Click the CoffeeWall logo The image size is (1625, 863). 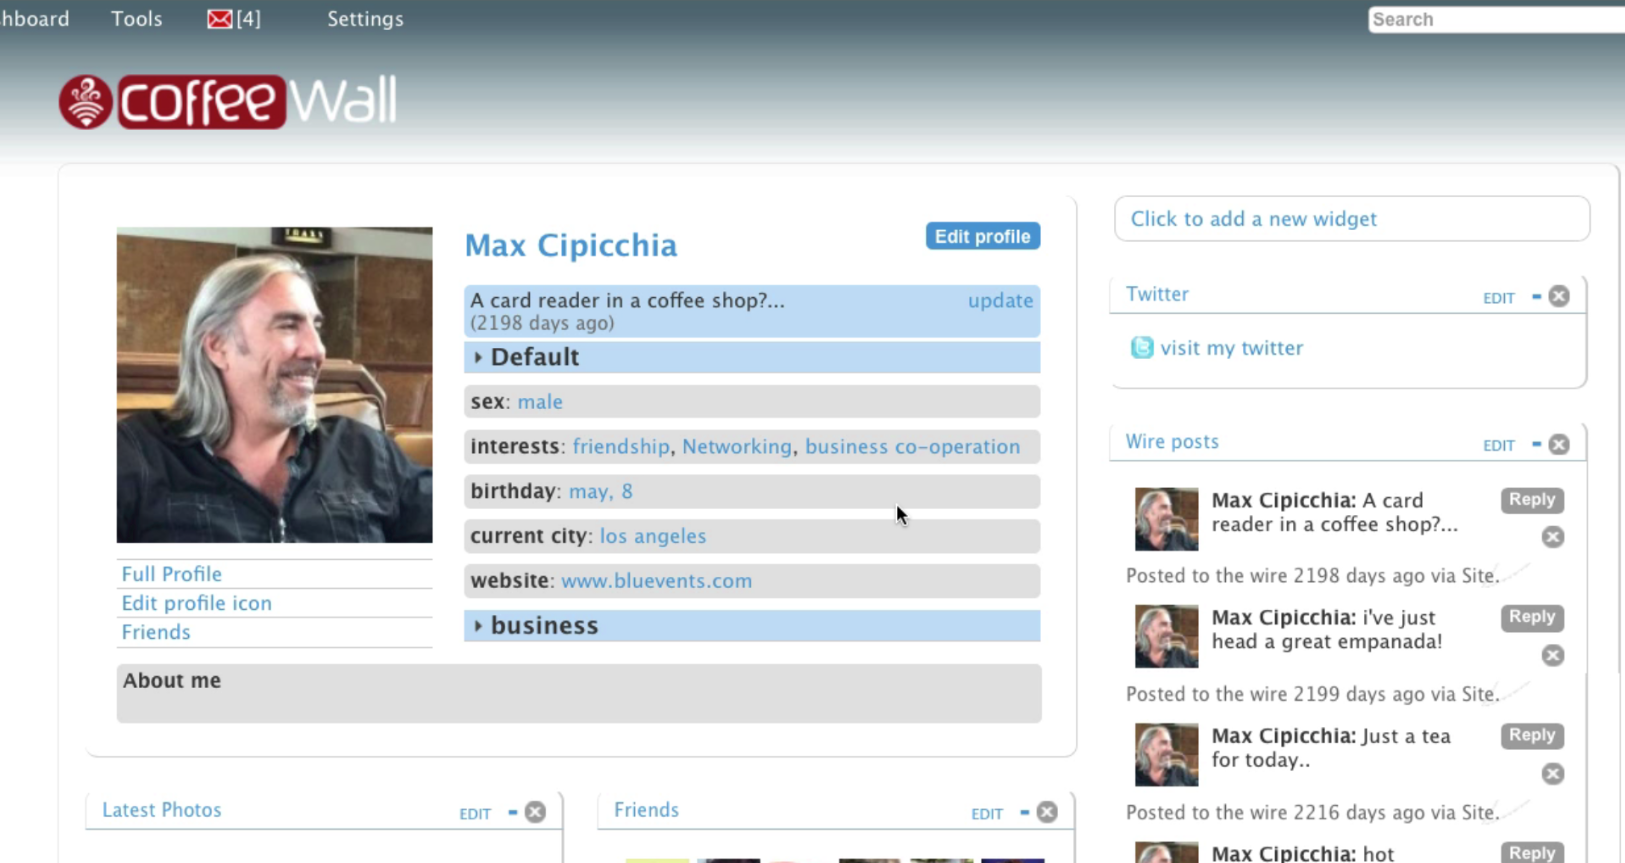coord(228,102)
